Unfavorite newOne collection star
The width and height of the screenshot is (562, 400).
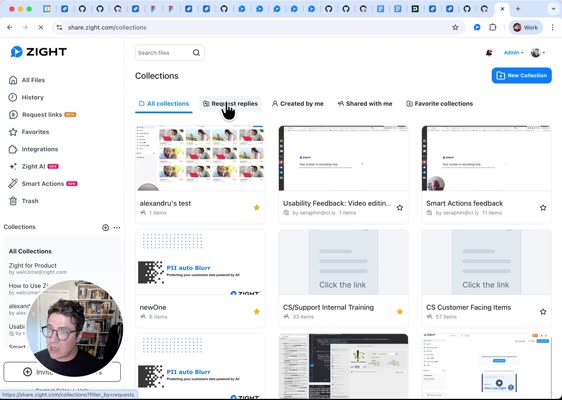[257, 311]
